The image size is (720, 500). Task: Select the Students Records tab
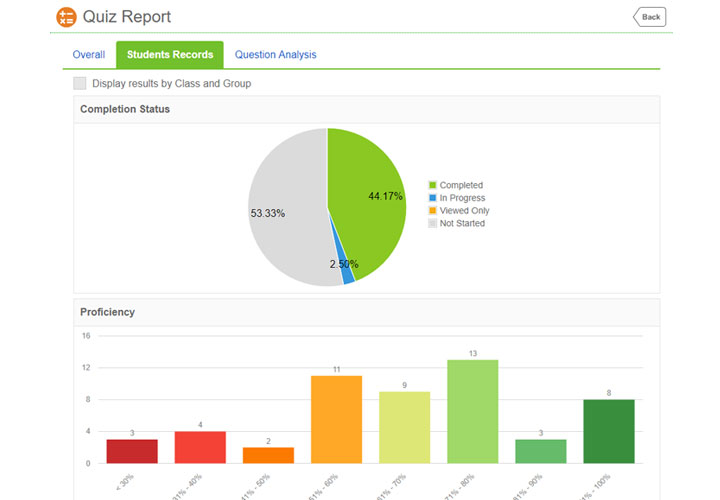coord(169,55)
